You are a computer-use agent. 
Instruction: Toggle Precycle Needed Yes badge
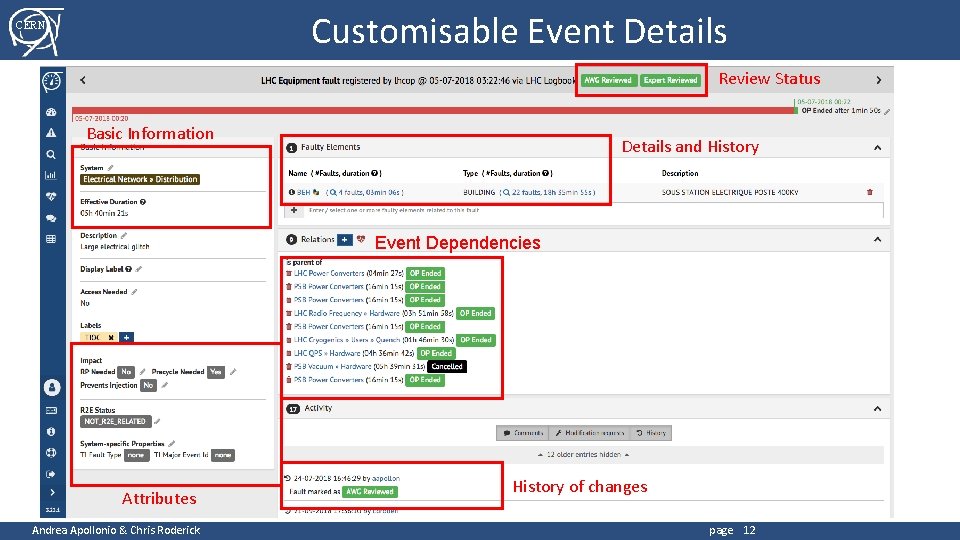coord(216,372)
